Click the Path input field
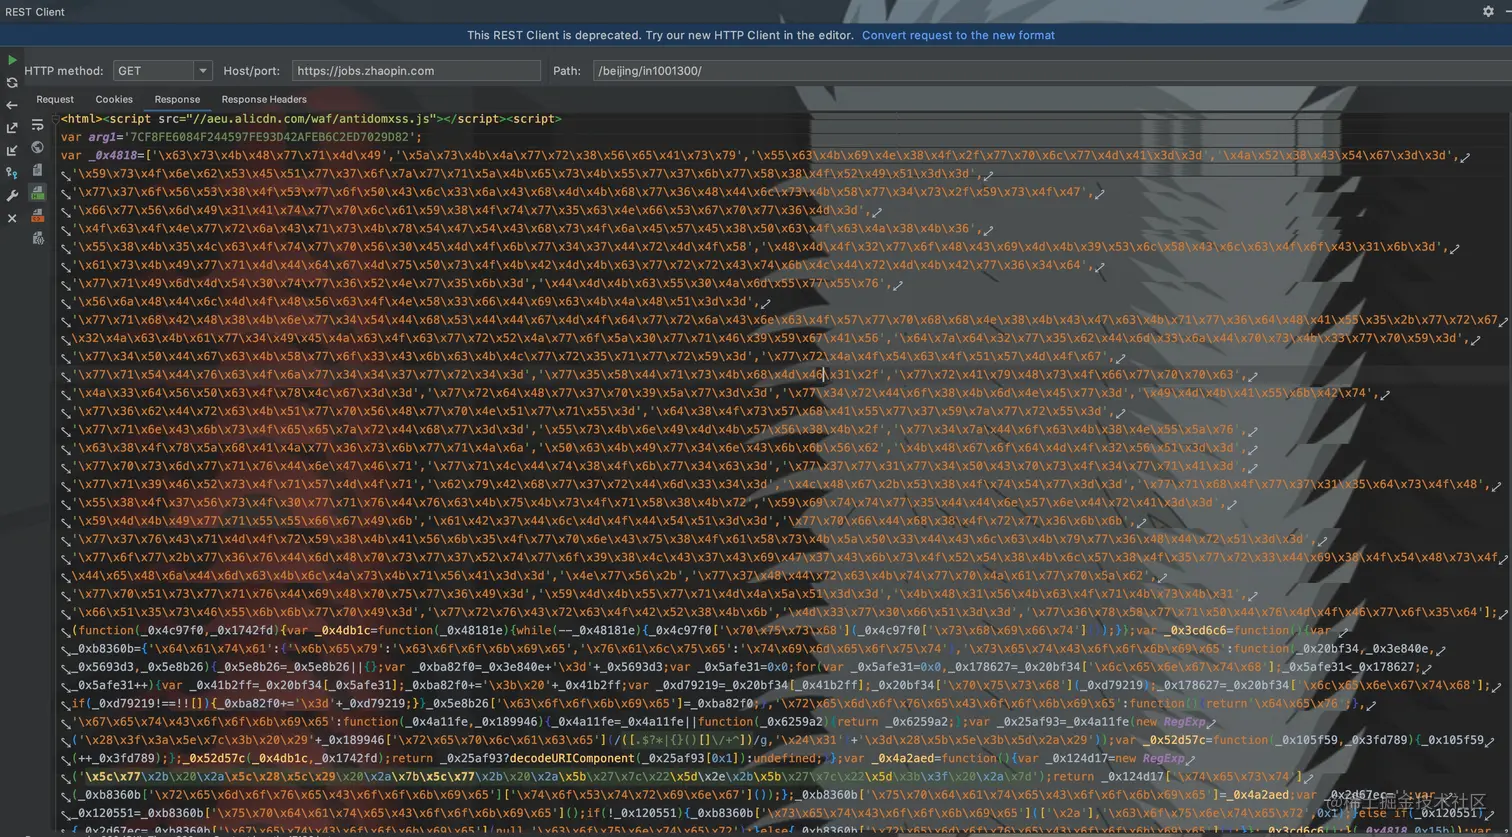The height and width of the screenshot is (837, 1512). click(x=1051, y=71)
